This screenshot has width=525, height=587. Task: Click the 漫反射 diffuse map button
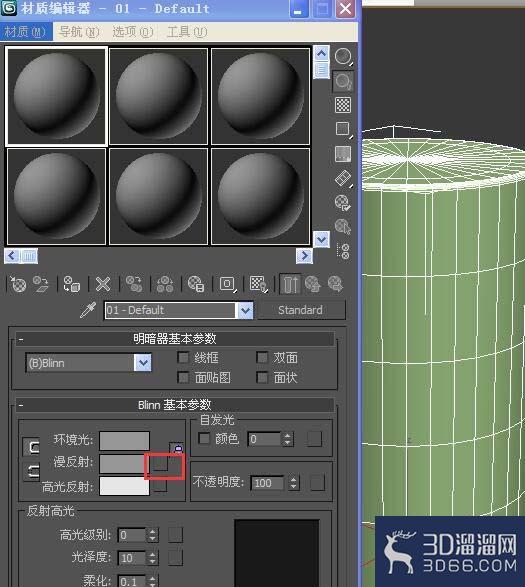tap(161, 463)
